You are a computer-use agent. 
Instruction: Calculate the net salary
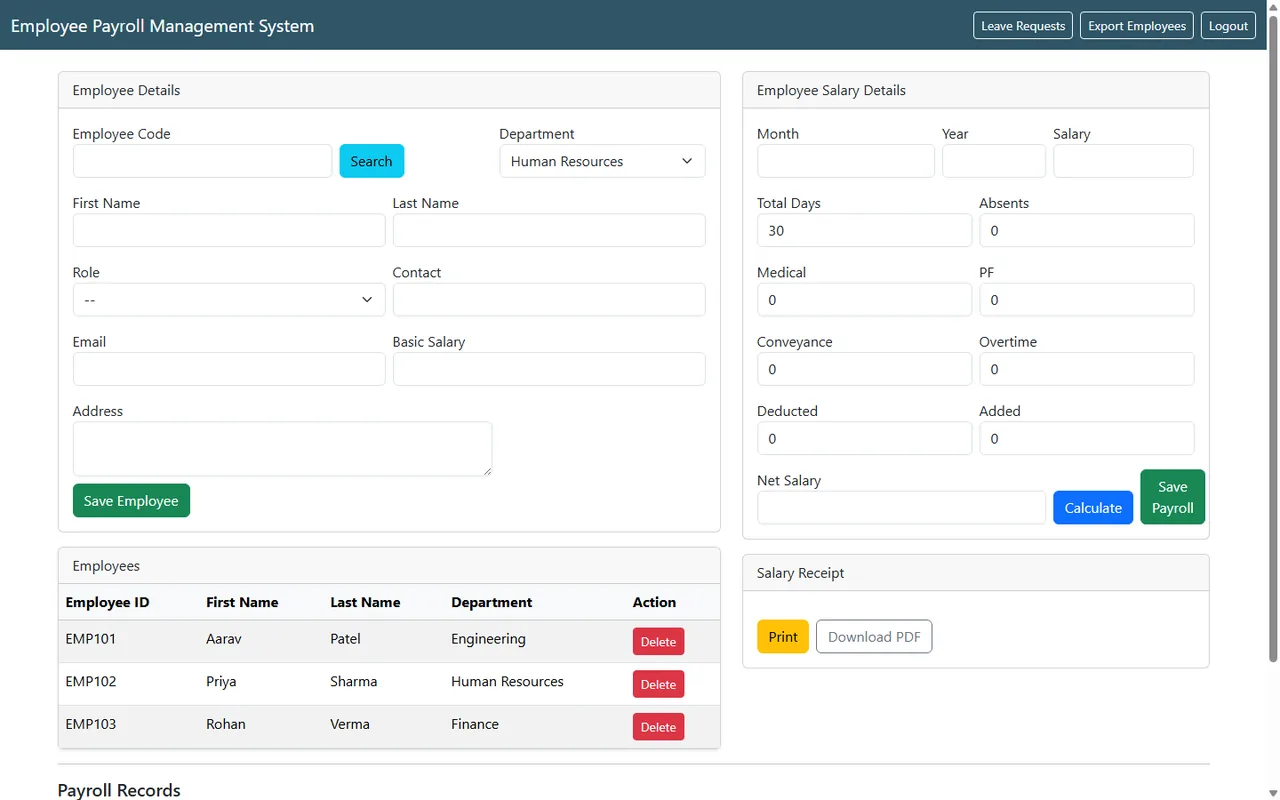(x=1093, y=508)
